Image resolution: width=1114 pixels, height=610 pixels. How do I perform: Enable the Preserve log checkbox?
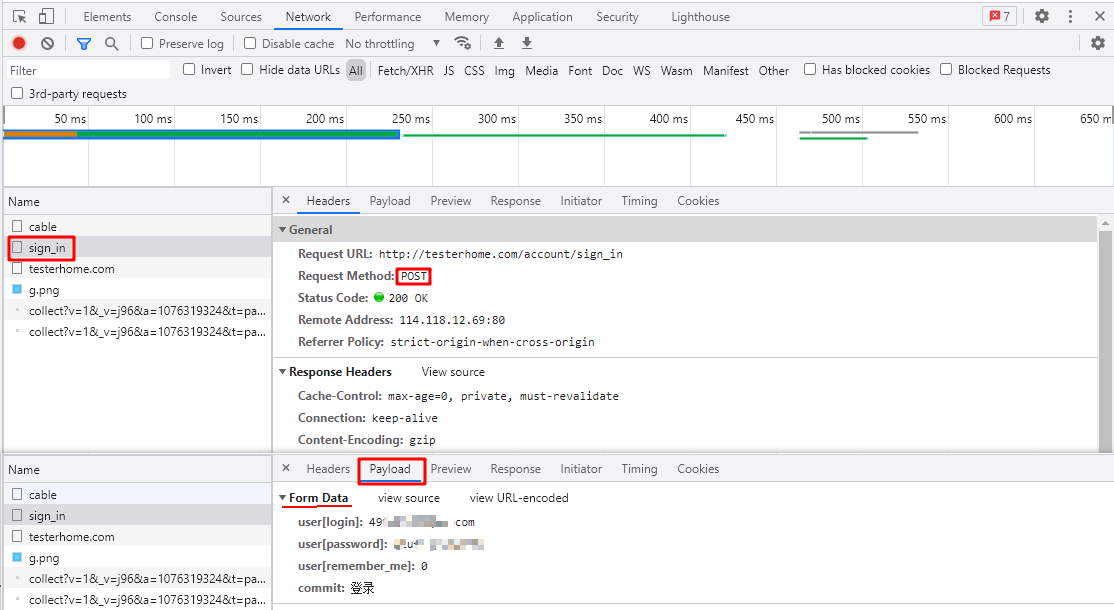click(147, 44)
